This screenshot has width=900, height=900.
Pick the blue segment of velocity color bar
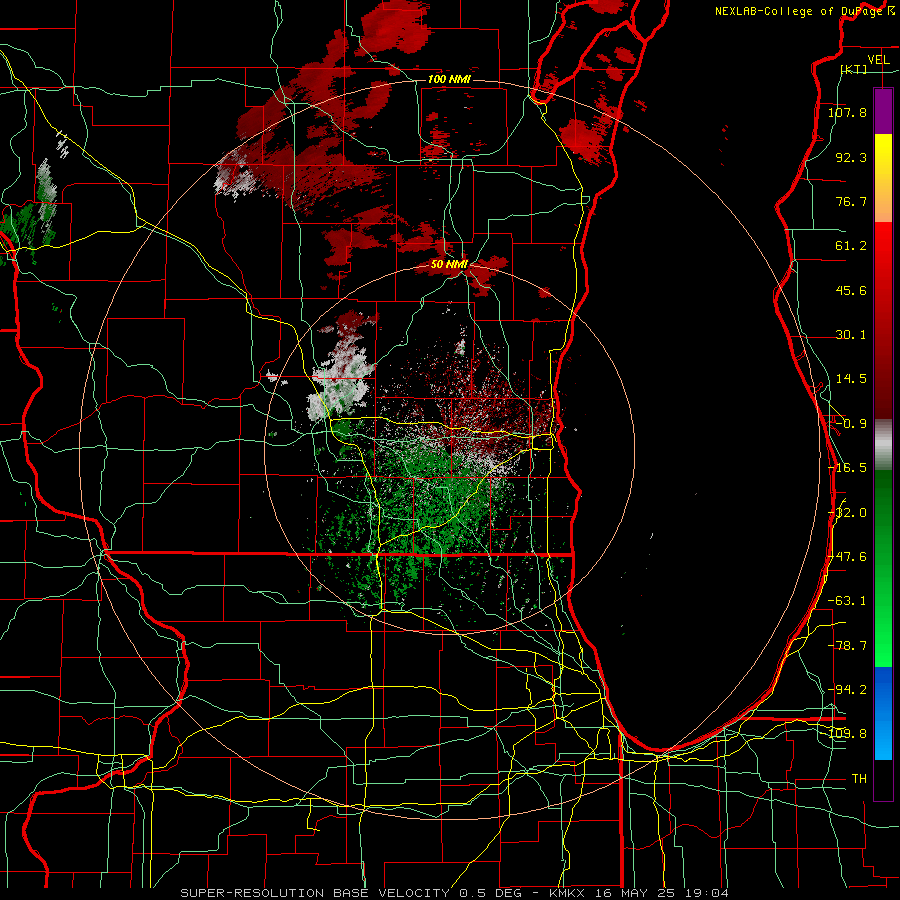click(883, 713)
